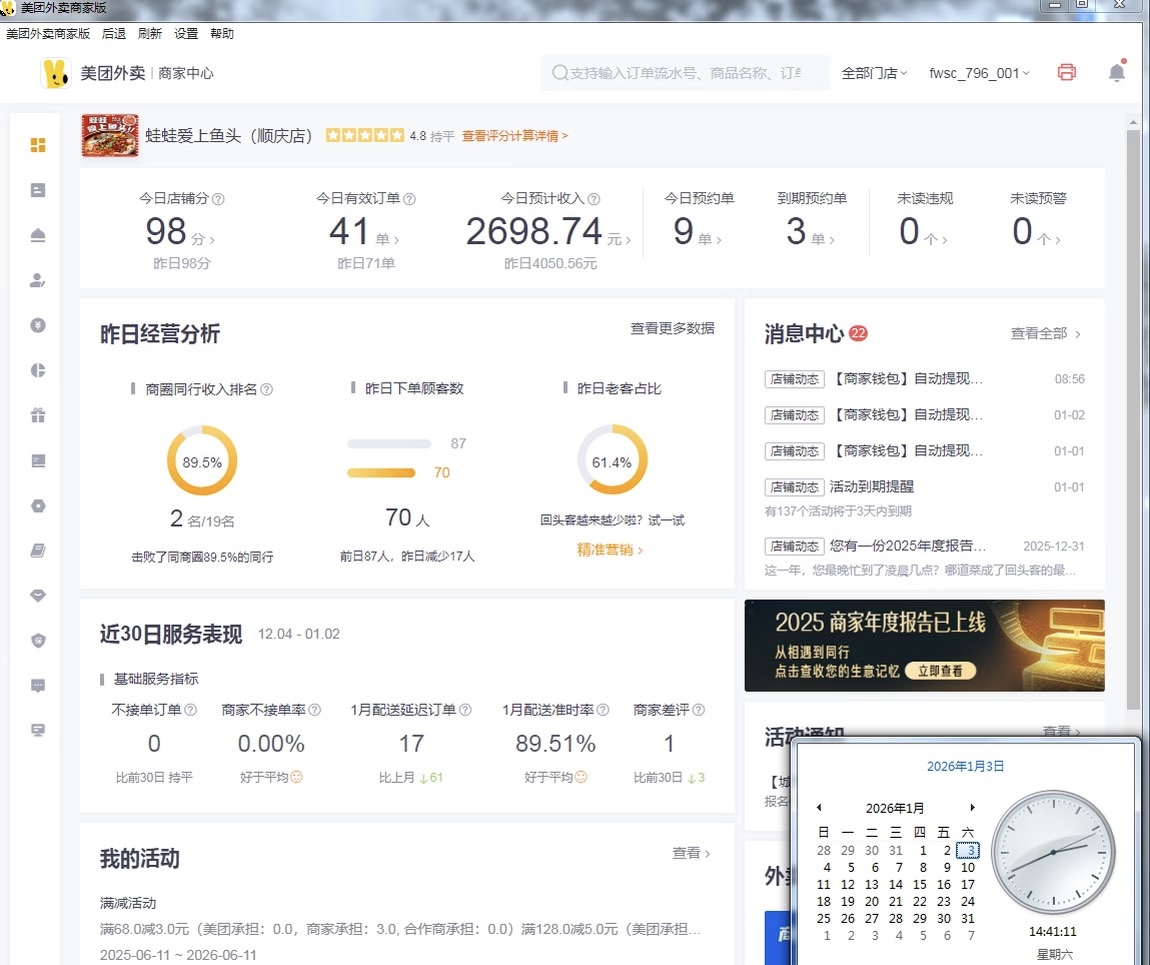This screenshot has width=1150, height=965.
Task: Click the next month arrow on the calendar
Action: point(972,807)
